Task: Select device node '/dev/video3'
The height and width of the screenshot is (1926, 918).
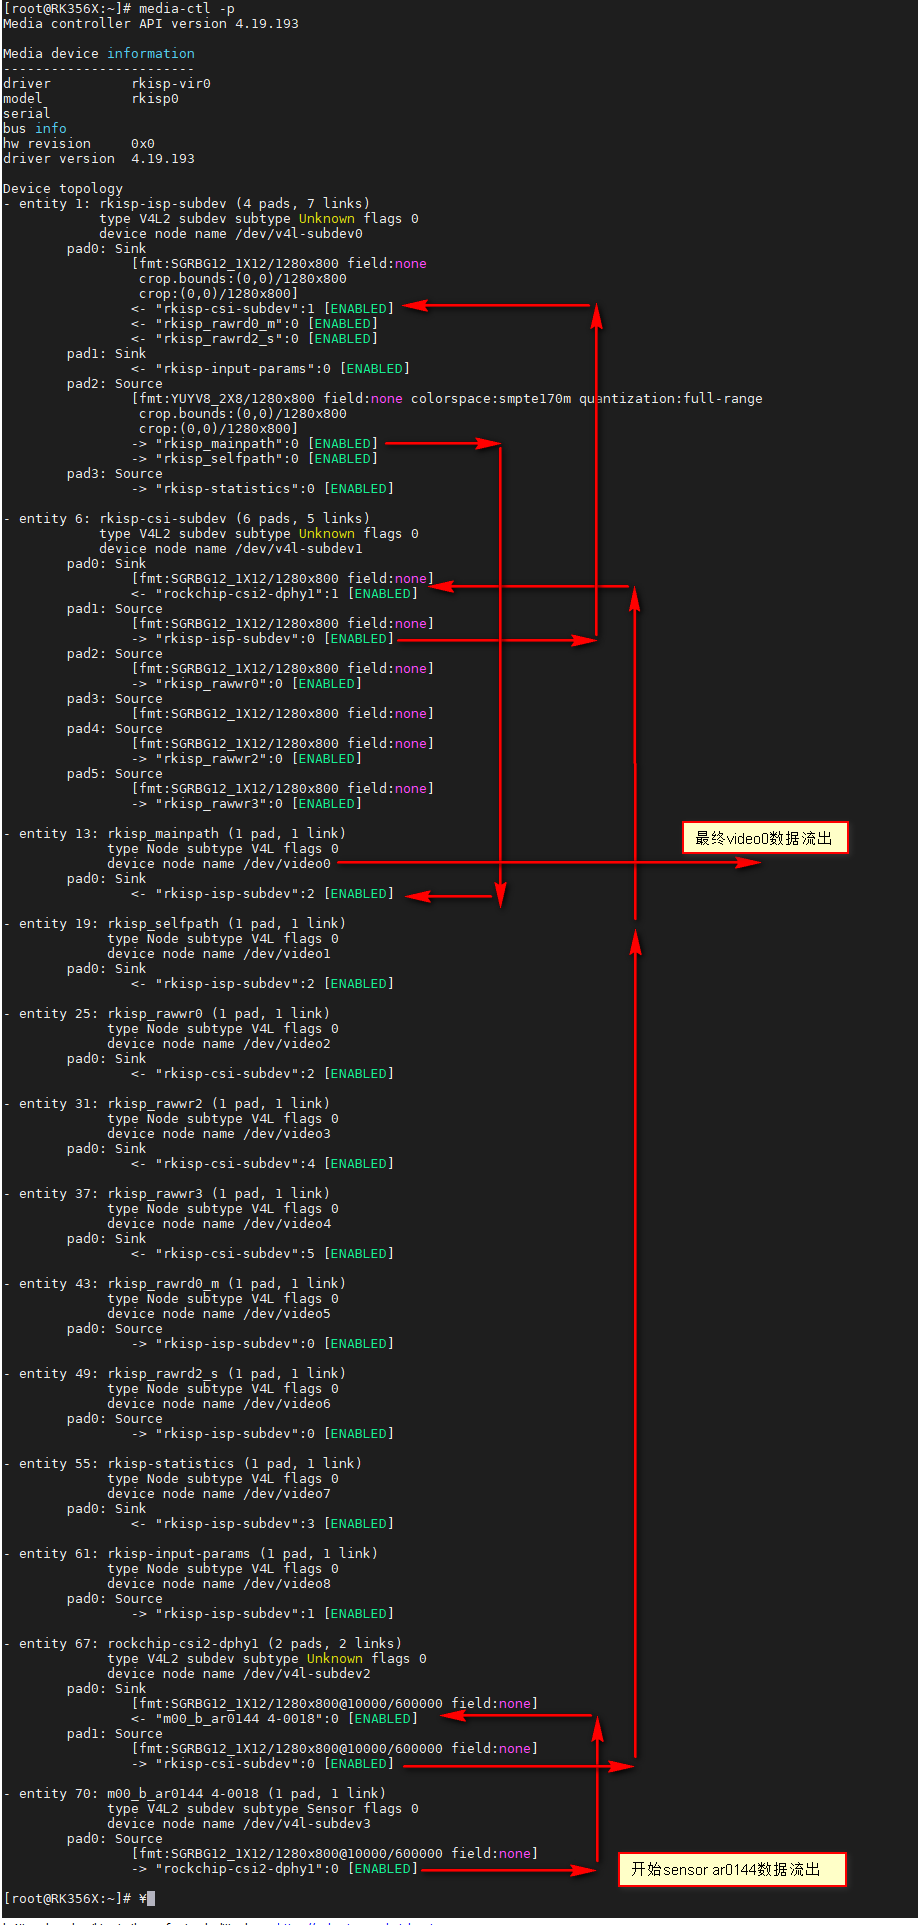Action: point(287,1133)
